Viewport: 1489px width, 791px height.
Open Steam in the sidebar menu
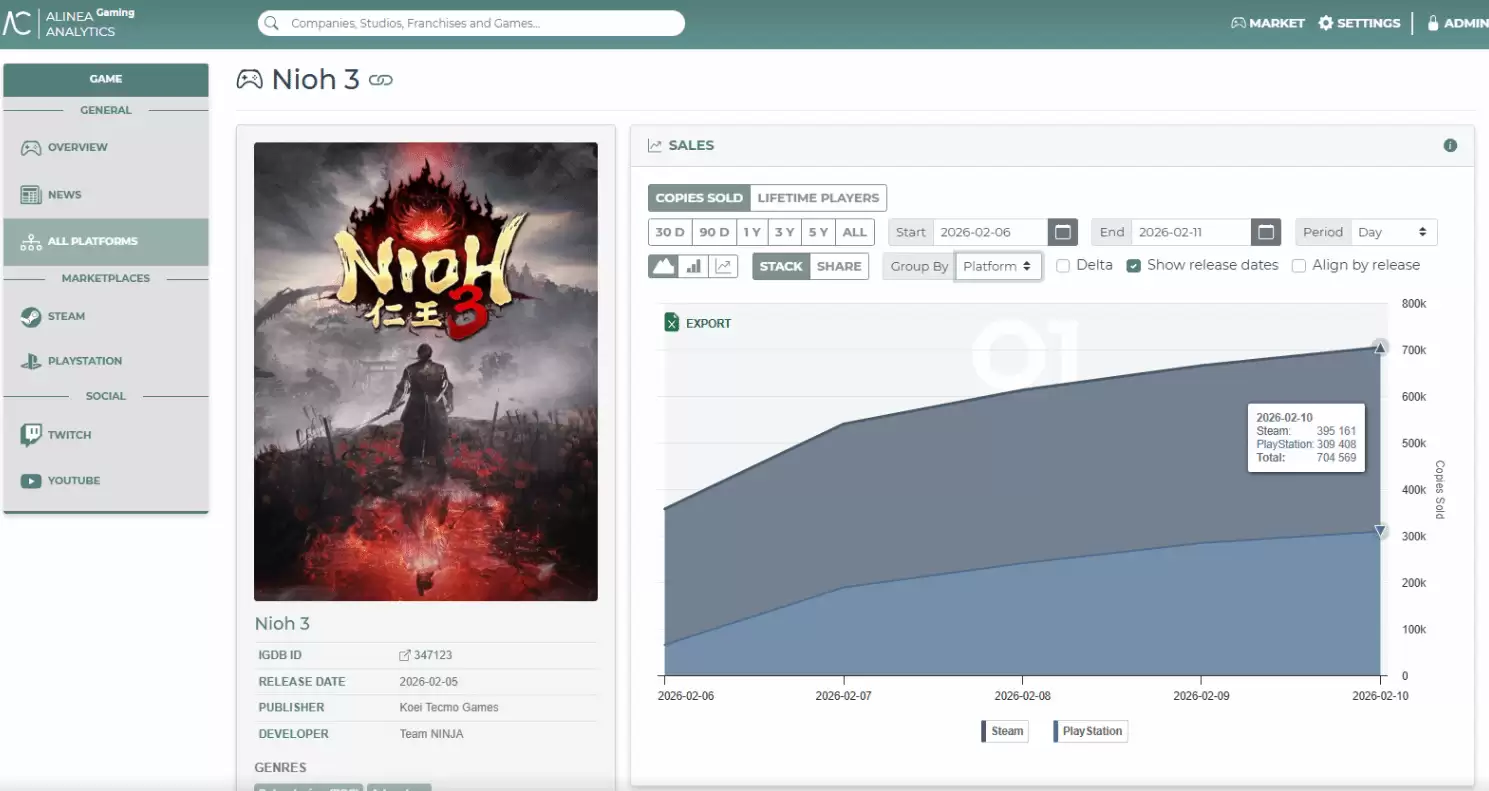(x=66, y=317)
